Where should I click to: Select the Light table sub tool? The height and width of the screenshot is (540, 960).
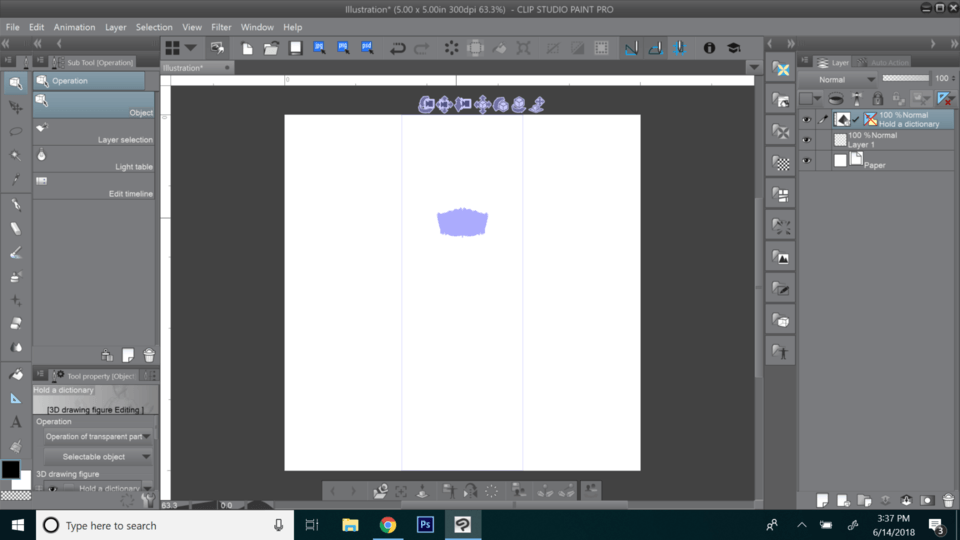[94, 160]
